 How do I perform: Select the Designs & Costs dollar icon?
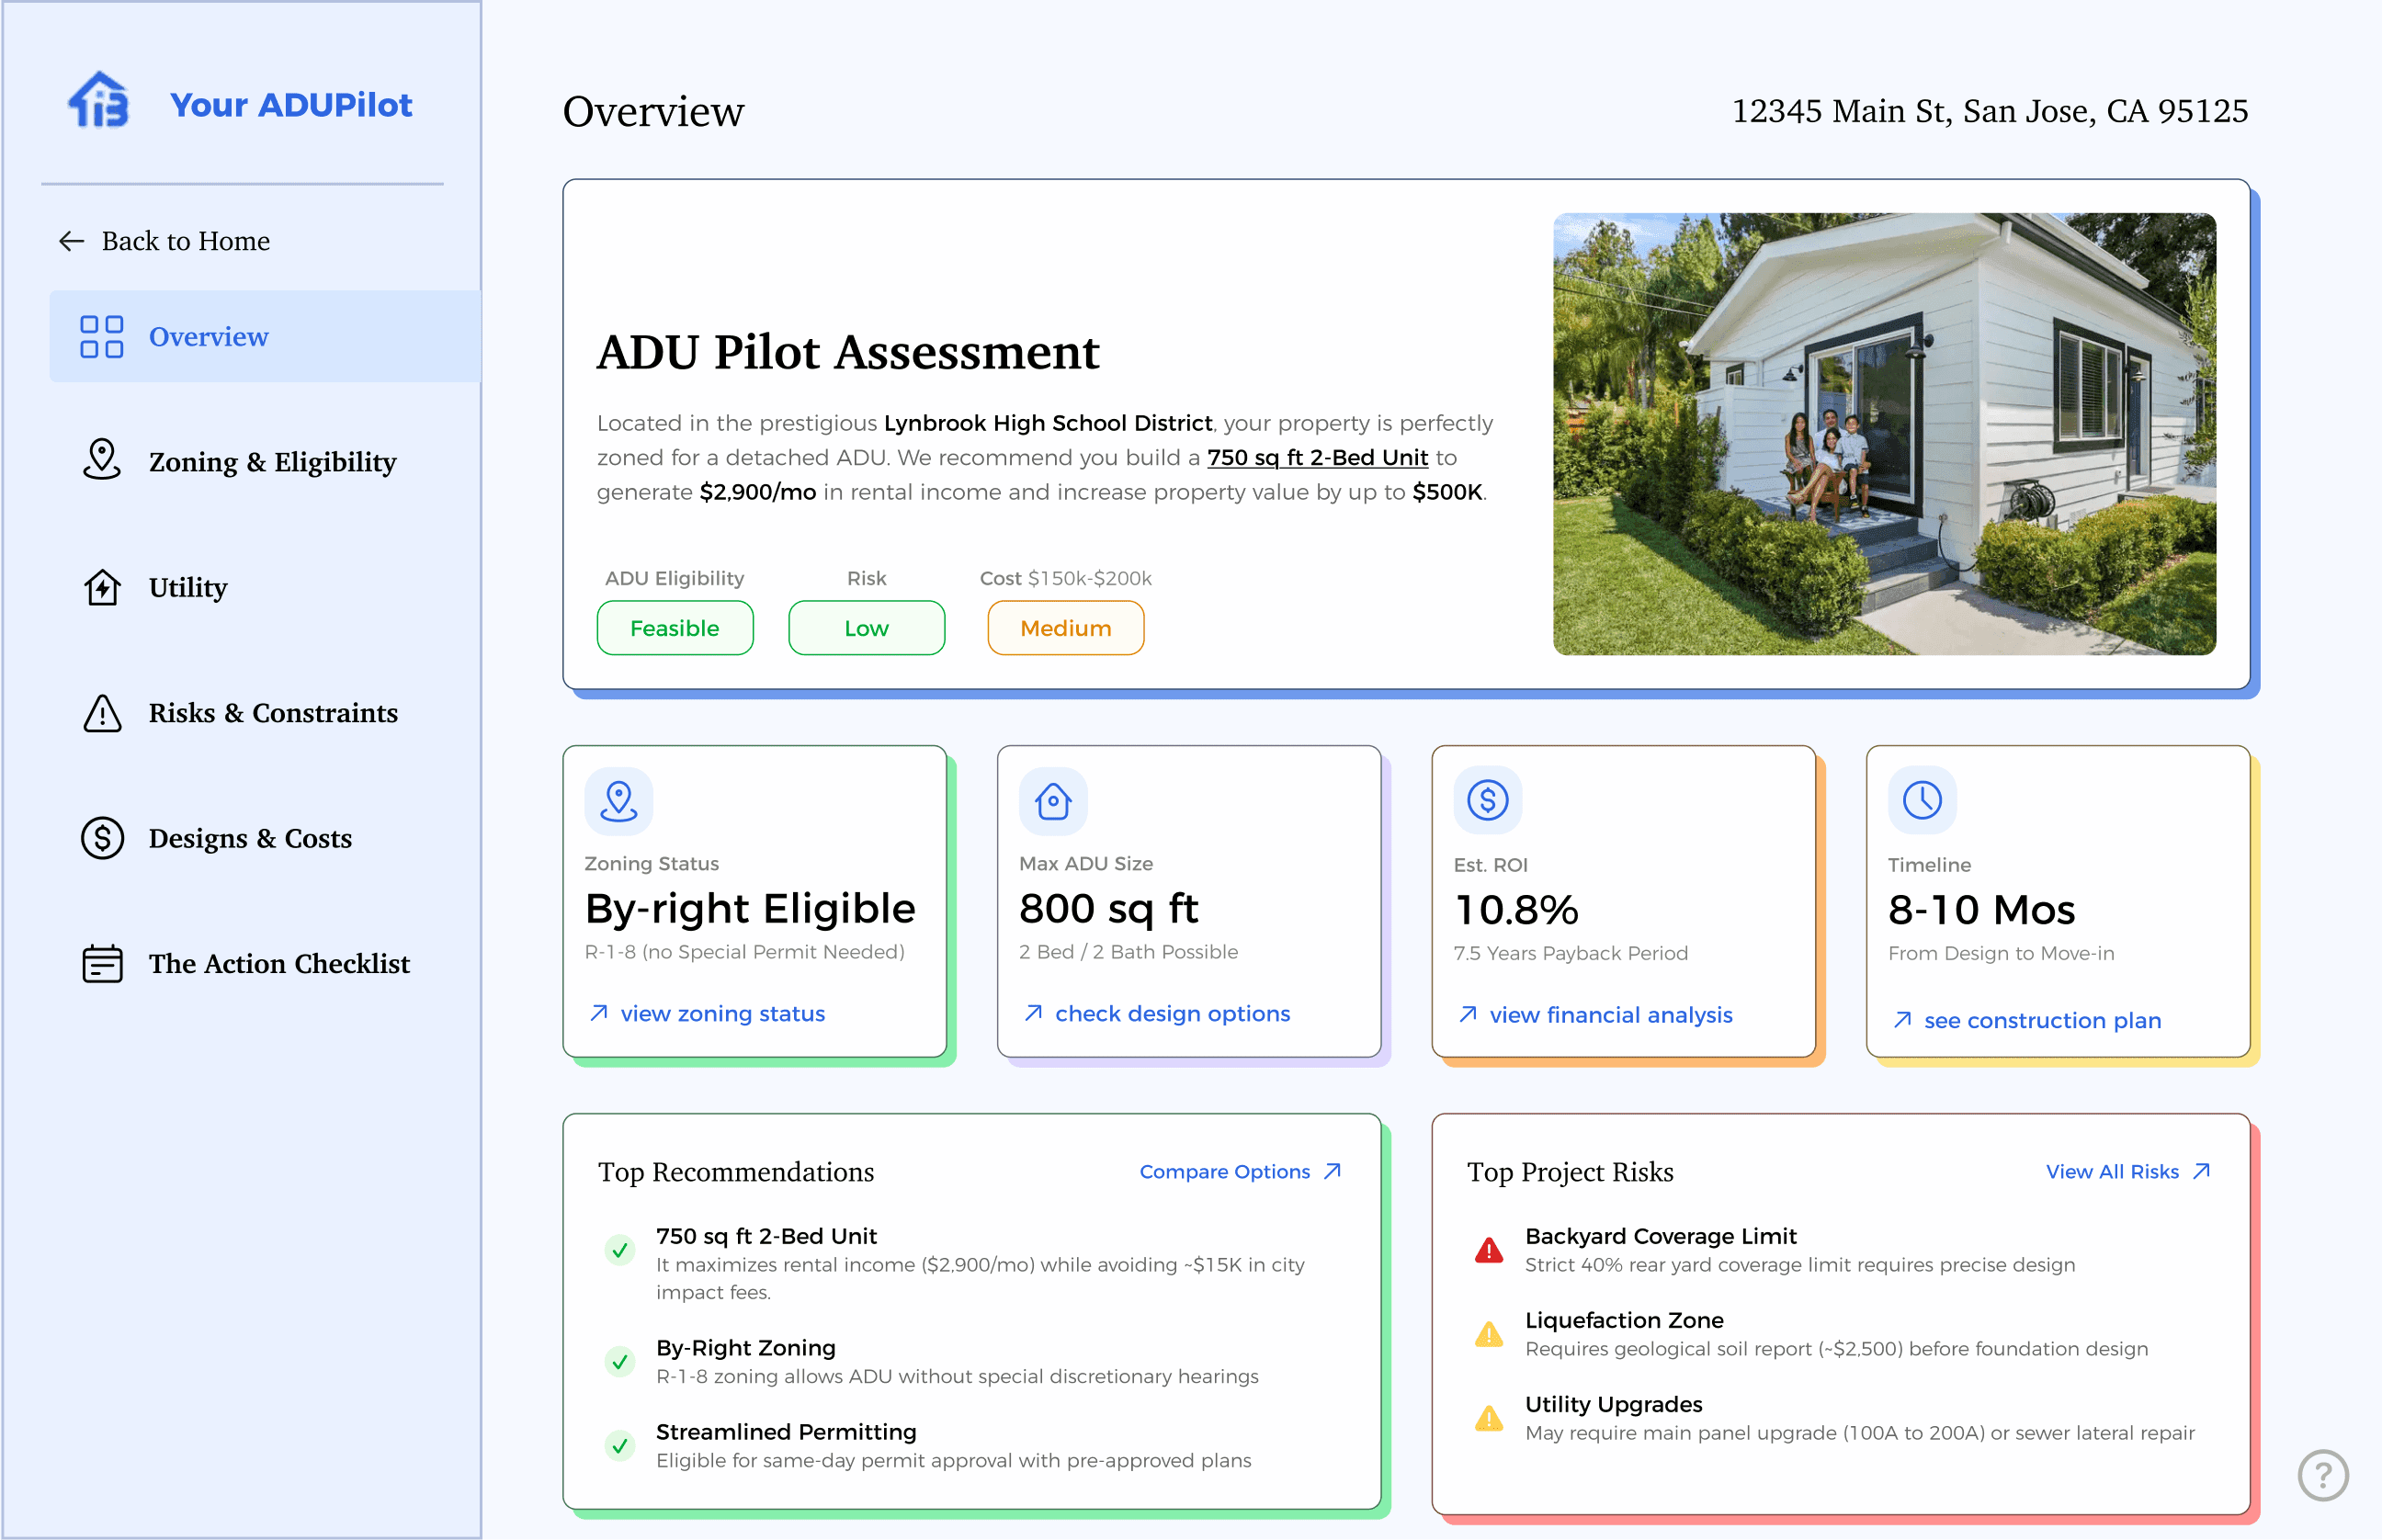click(101, 838)
